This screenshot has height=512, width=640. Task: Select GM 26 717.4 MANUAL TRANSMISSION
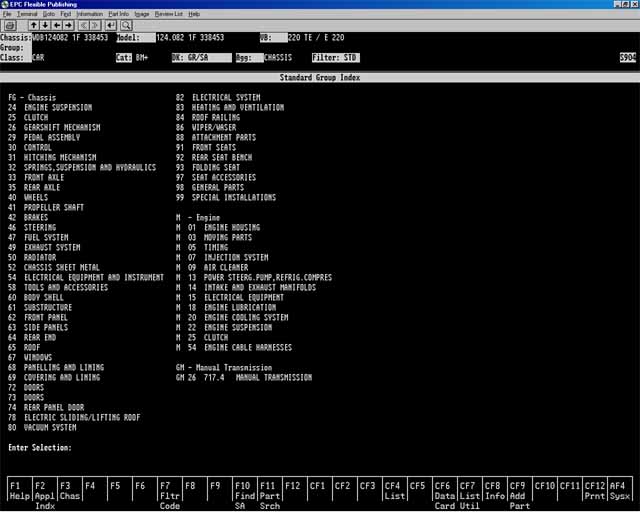coord(244,378)
